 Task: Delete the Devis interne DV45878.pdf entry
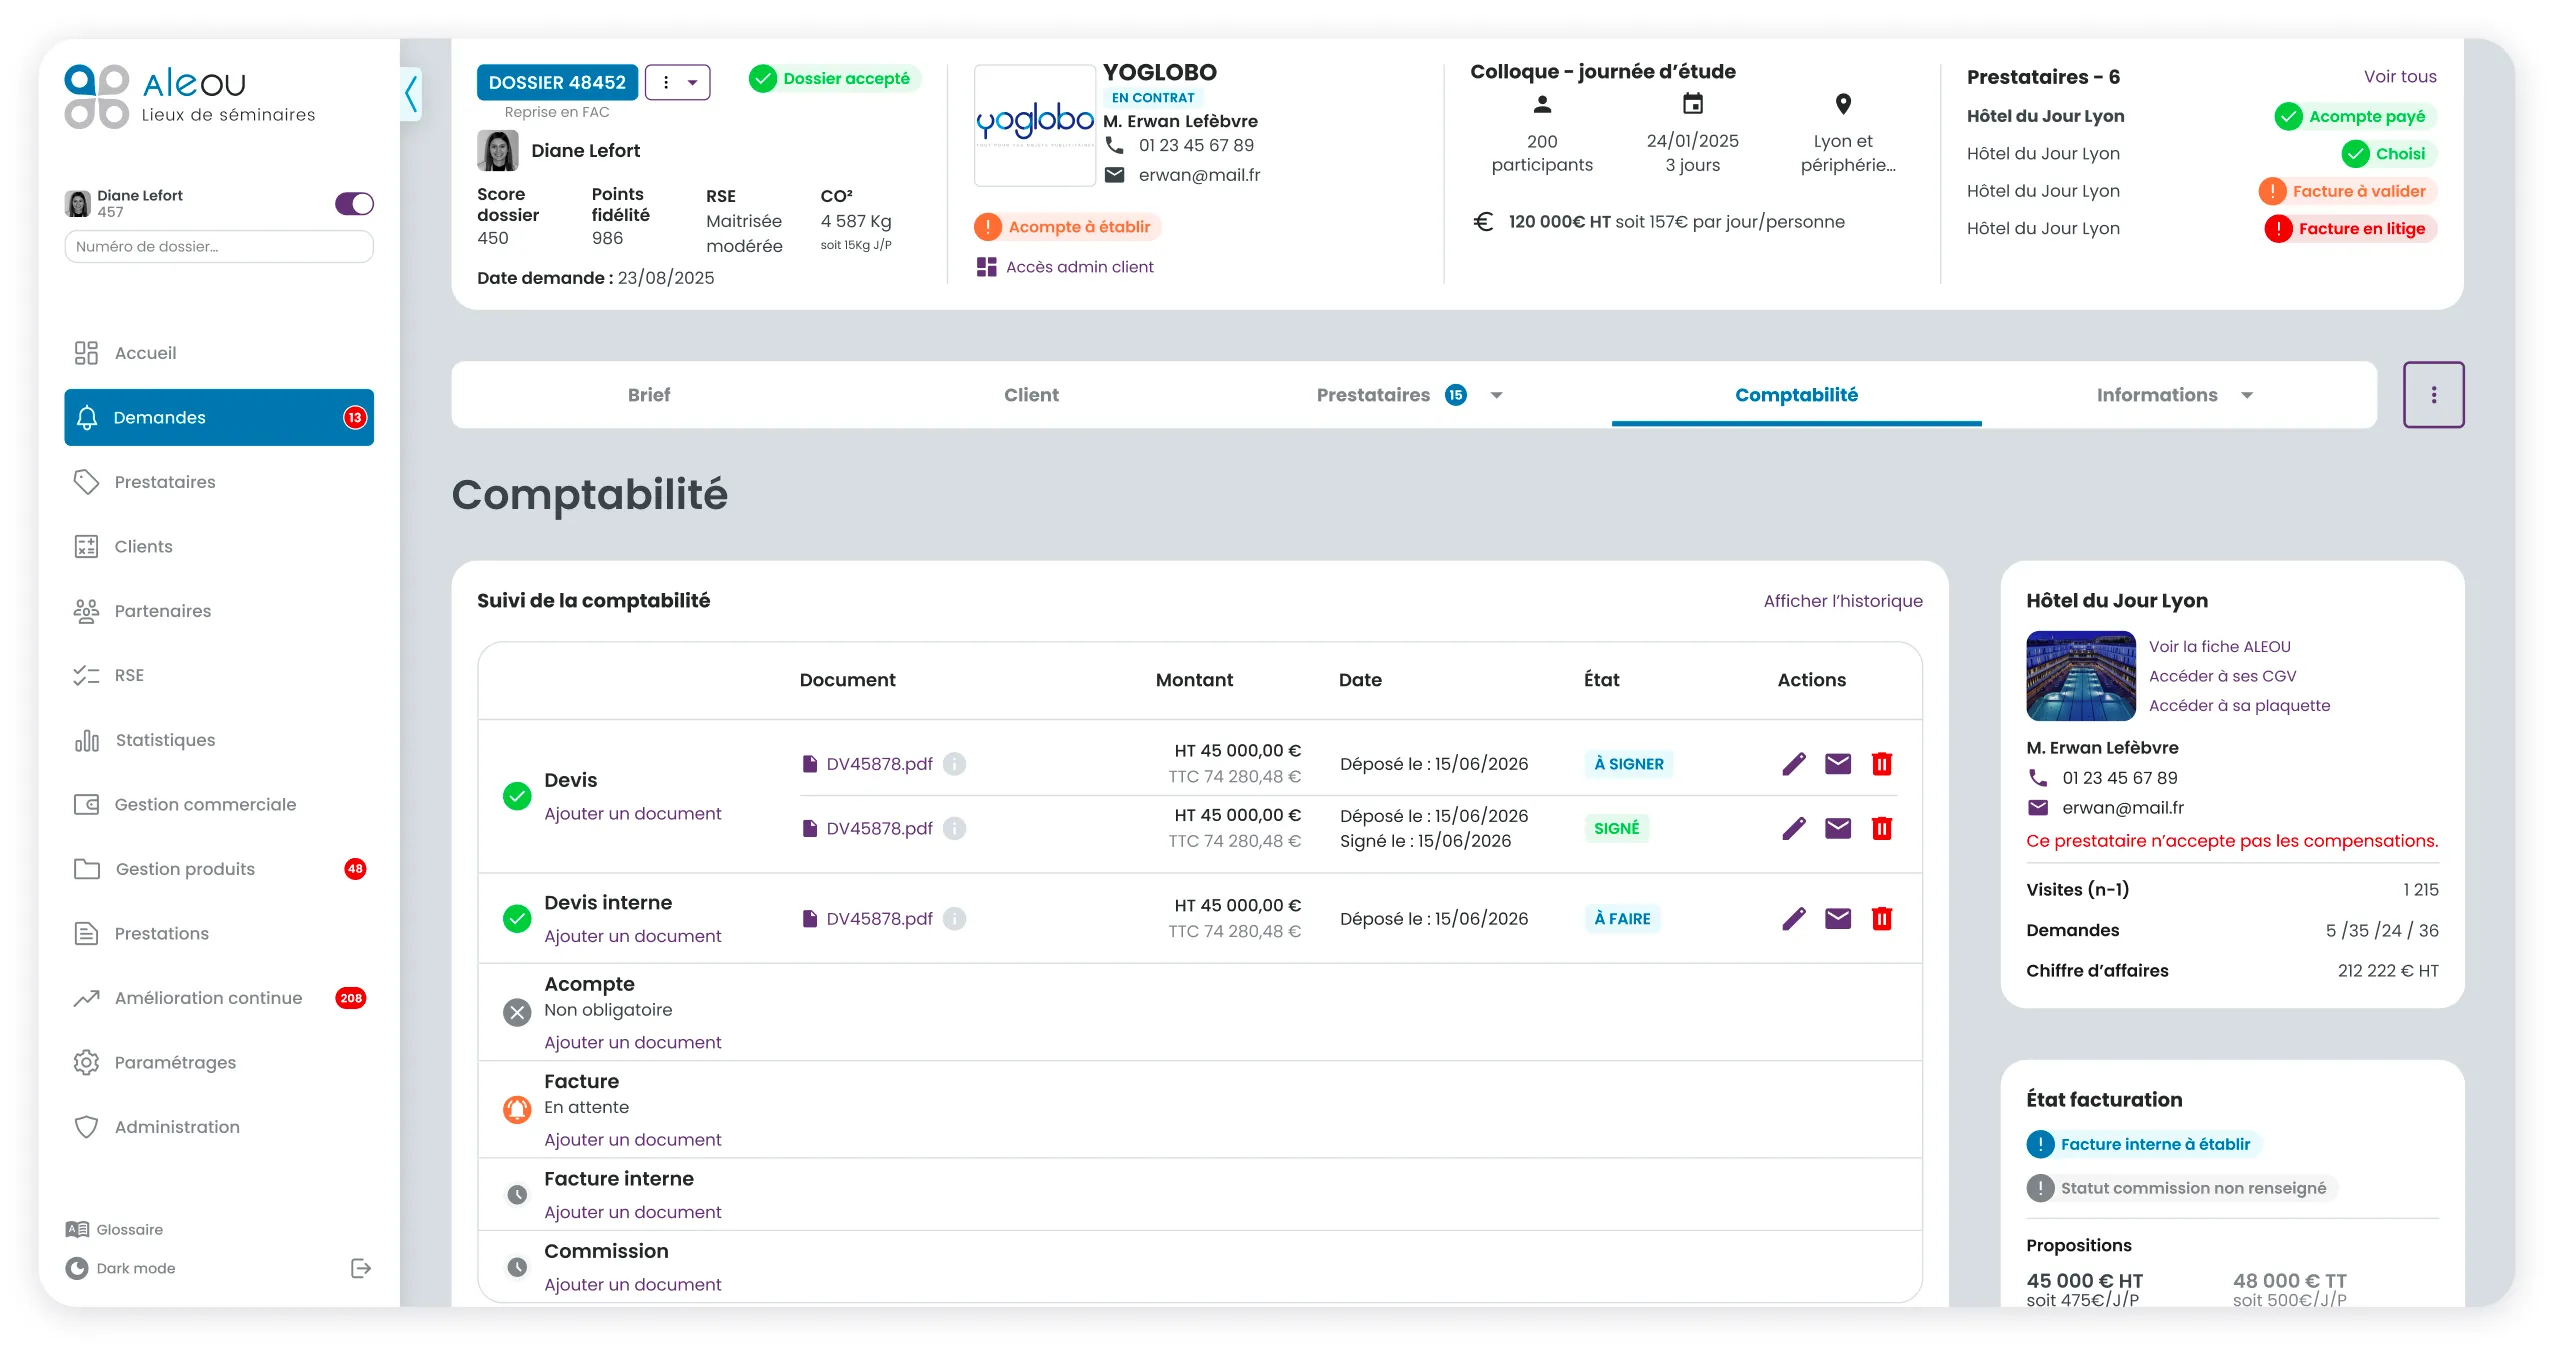click(x=1881, y=918)
